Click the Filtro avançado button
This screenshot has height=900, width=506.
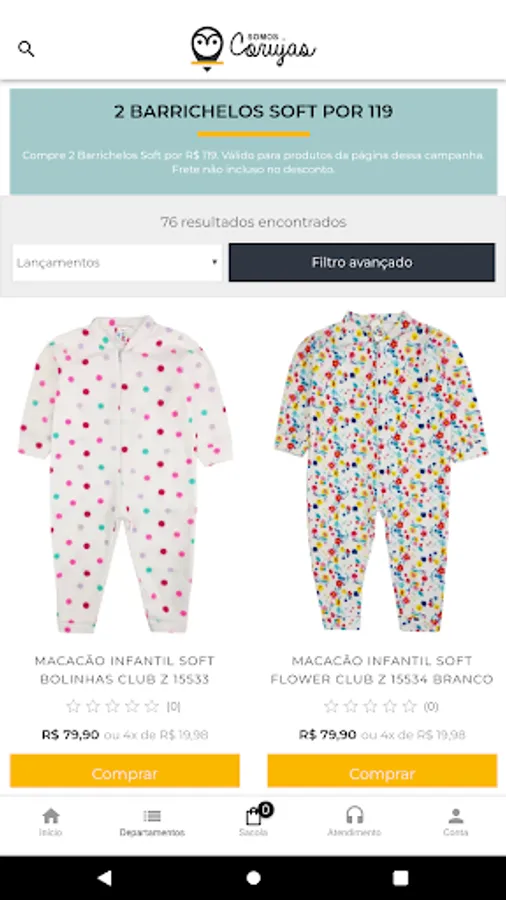click(361, 262)
